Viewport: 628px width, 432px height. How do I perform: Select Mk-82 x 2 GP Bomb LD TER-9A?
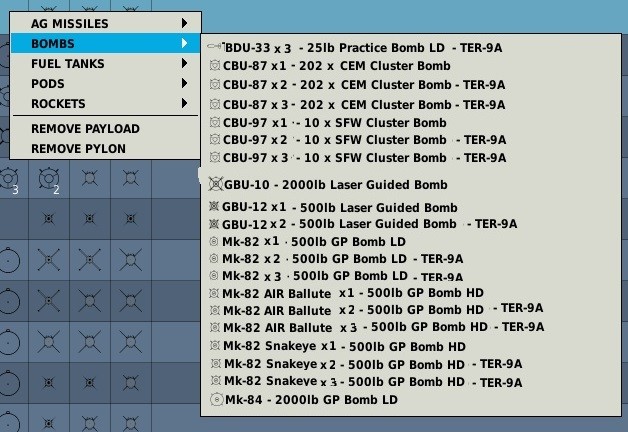[336, 259]
